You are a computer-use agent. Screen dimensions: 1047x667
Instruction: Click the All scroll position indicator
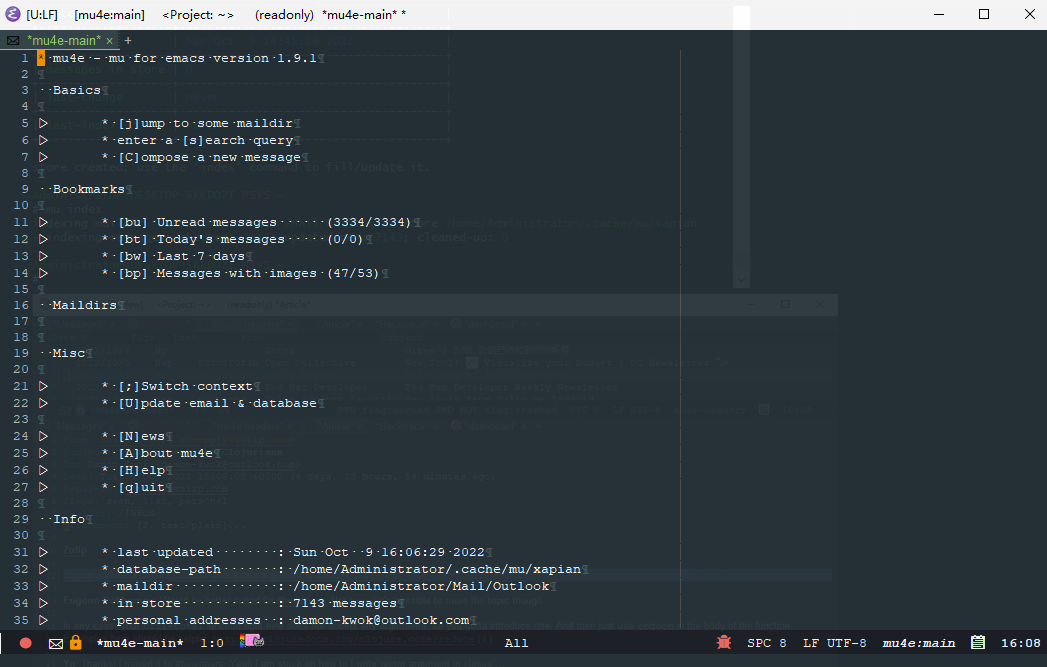(x=516, y=643)
